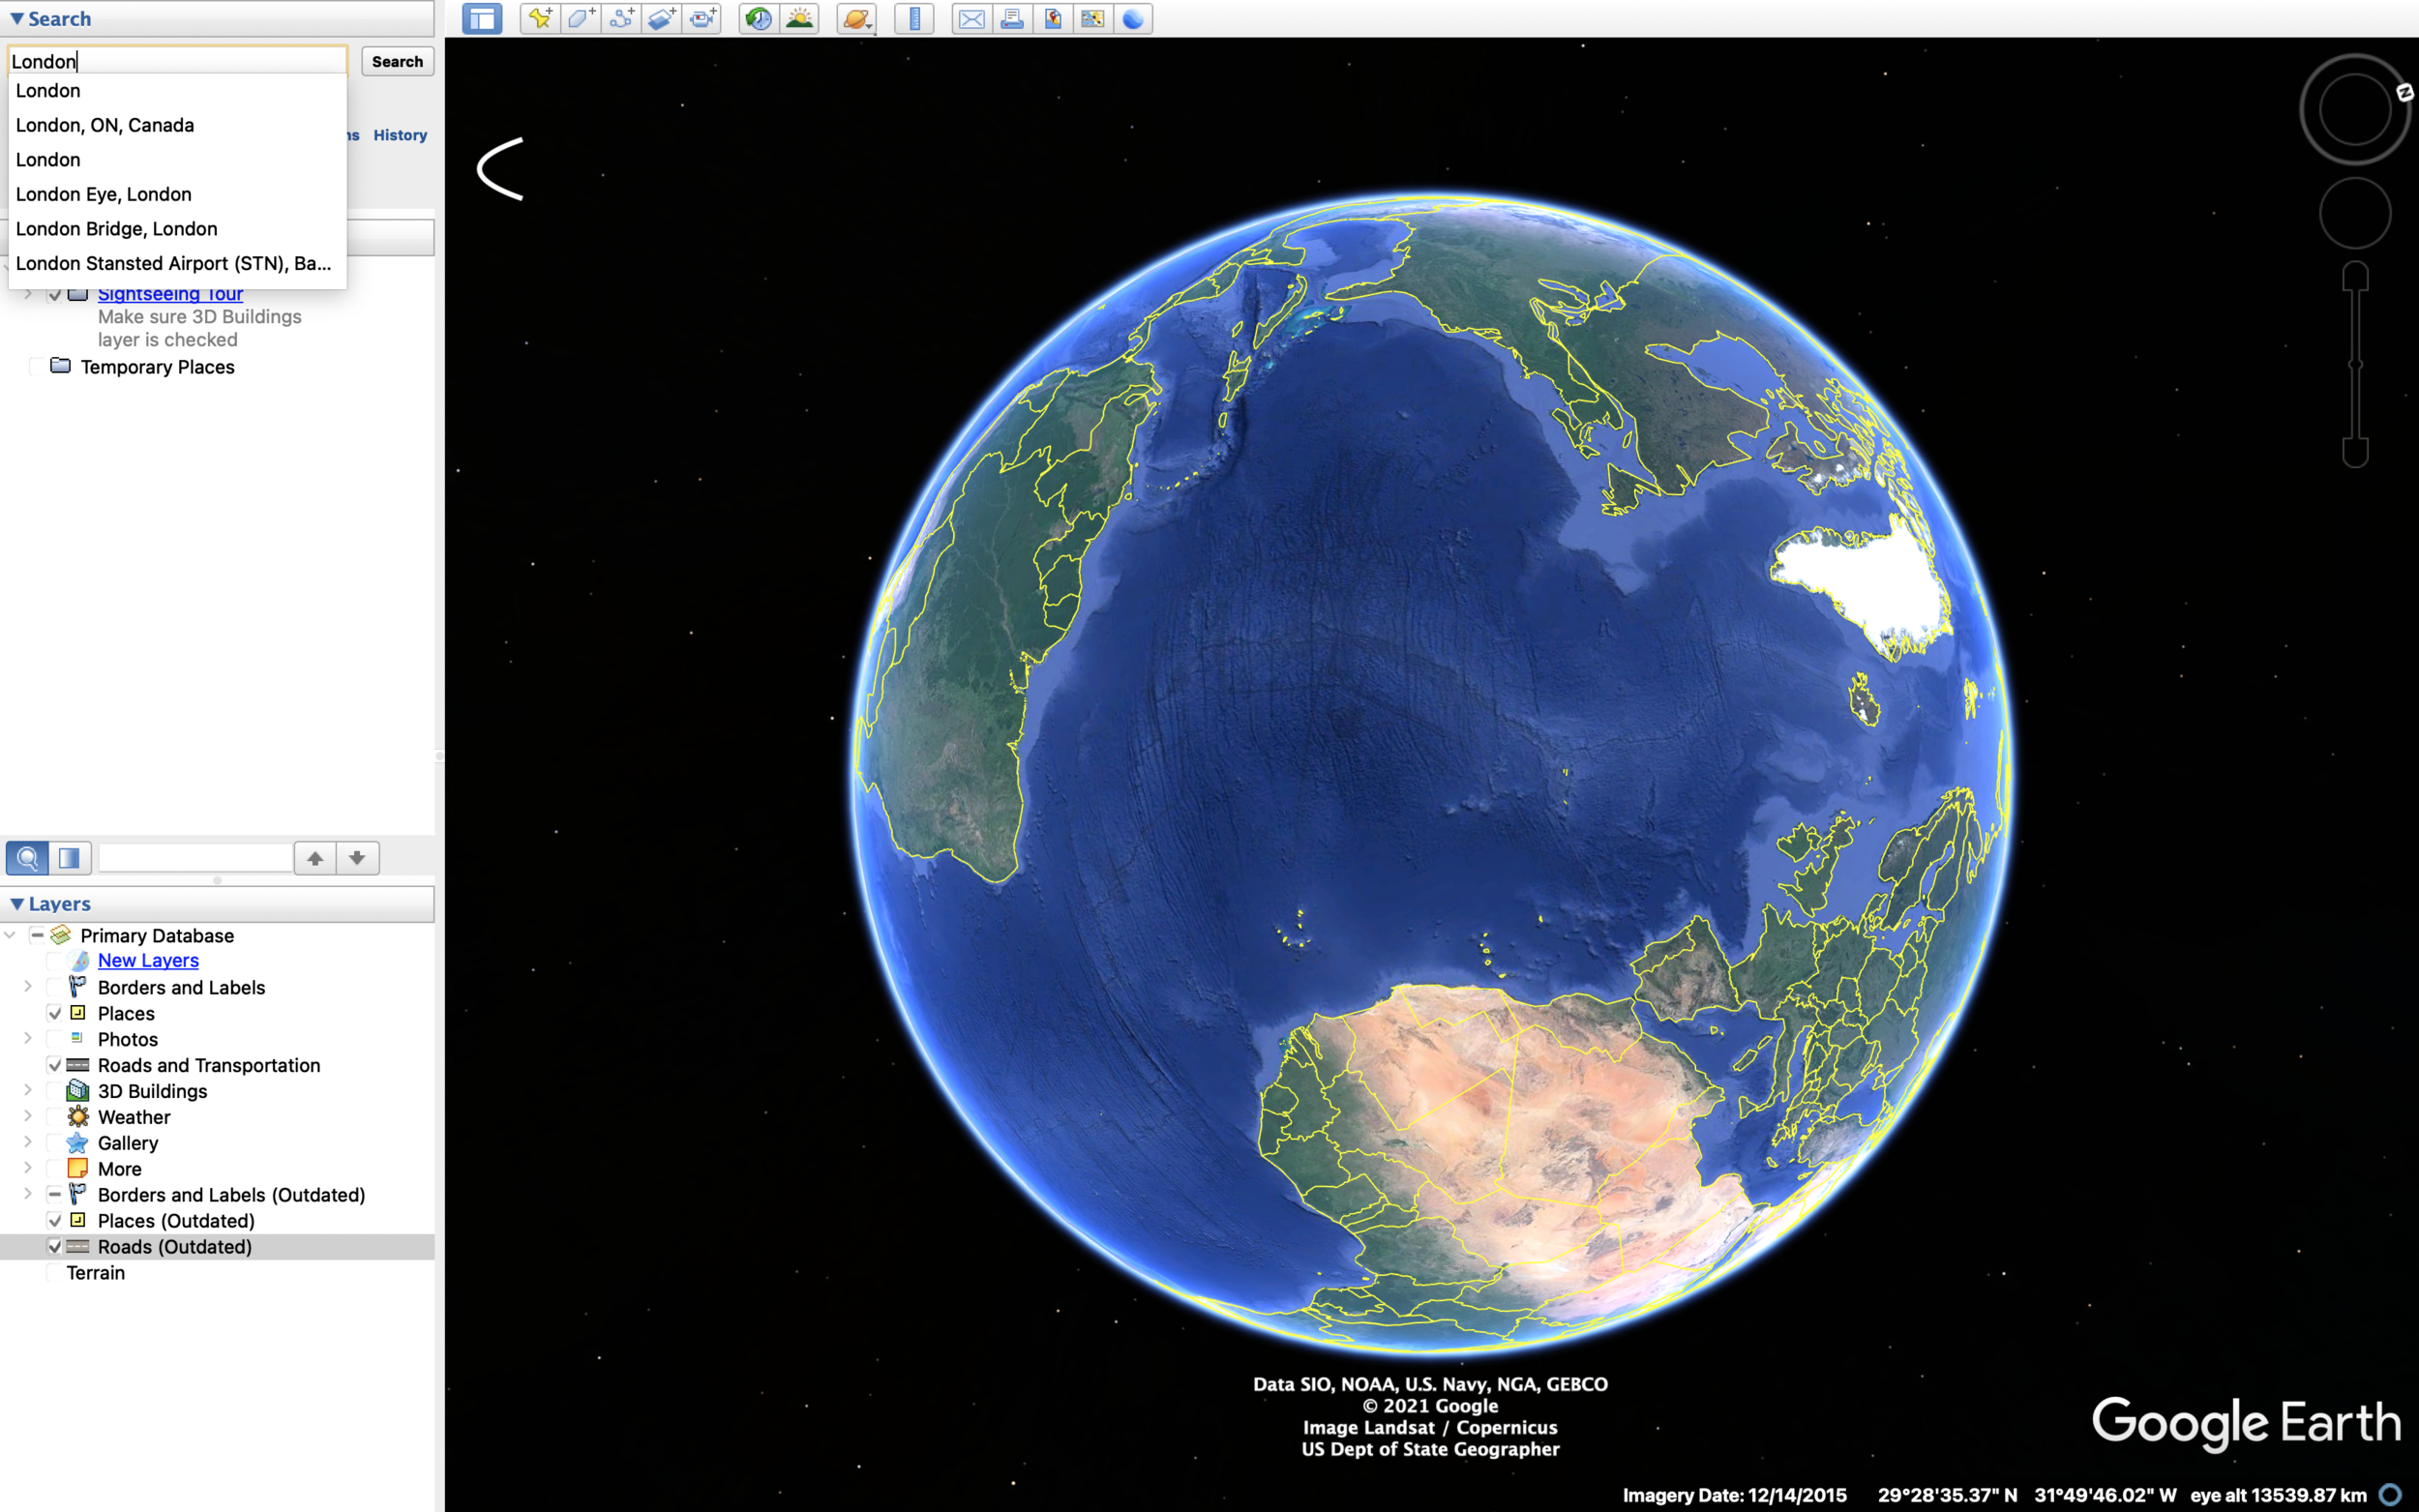
Task: Click the Search button
Action: click(397, 62)
